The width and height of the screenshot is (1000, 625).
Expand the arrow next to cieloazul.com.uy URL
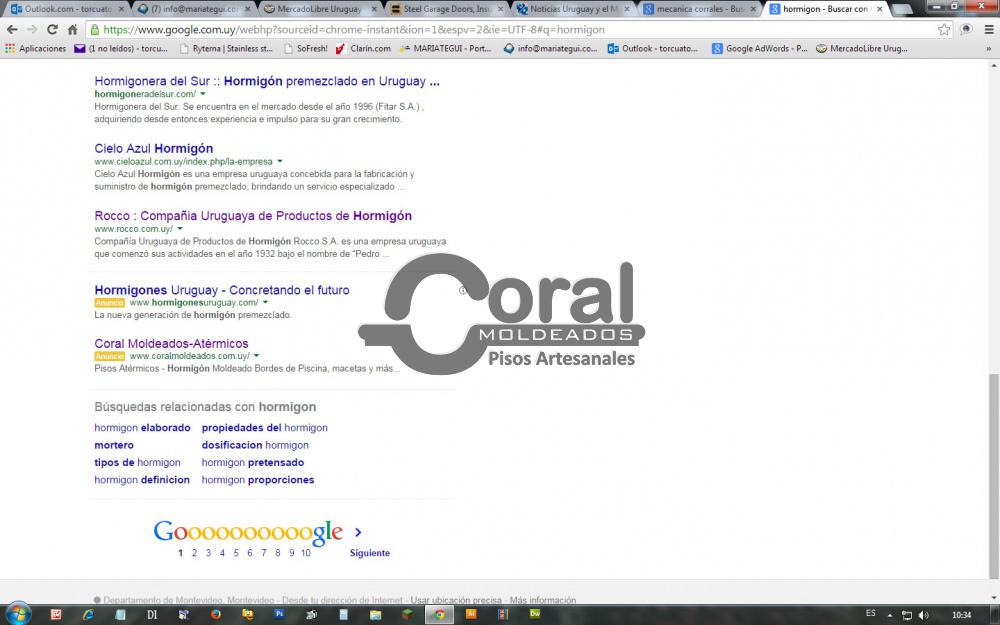click(279, 161)
